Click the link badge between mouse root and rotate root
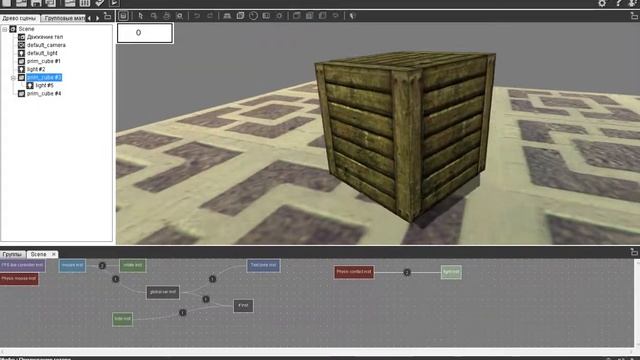The image size is (640, 360). pos(102,266)
